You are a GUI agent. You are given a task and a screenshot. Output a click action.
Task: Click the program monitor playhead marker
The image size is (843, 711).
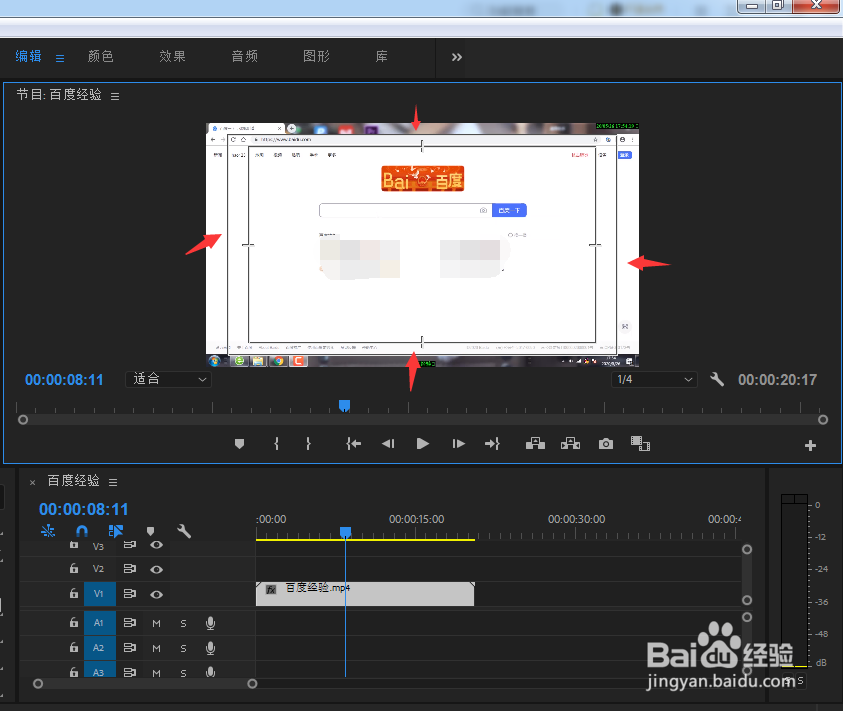345,406
